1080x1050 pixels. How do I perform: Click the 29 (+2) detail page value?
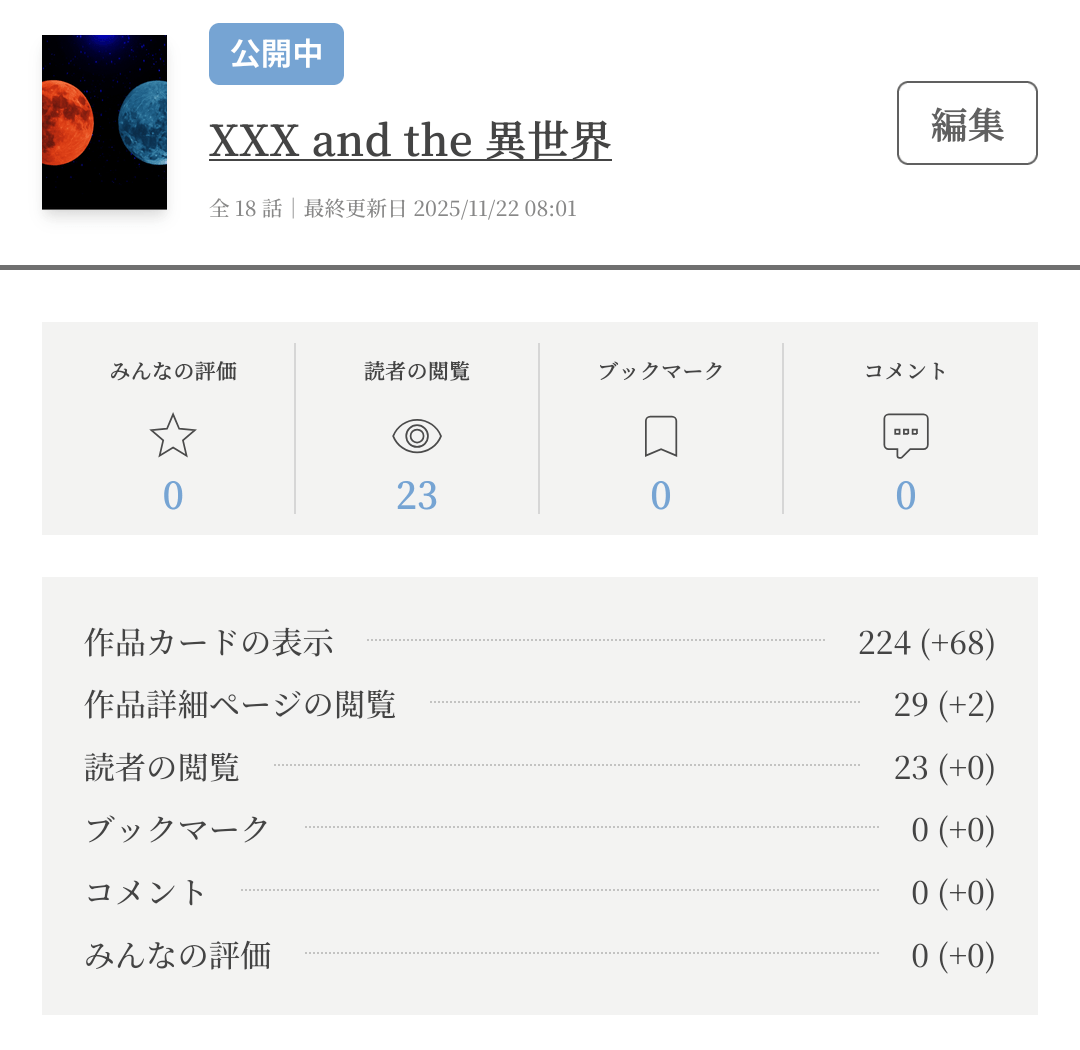(944, 705)
